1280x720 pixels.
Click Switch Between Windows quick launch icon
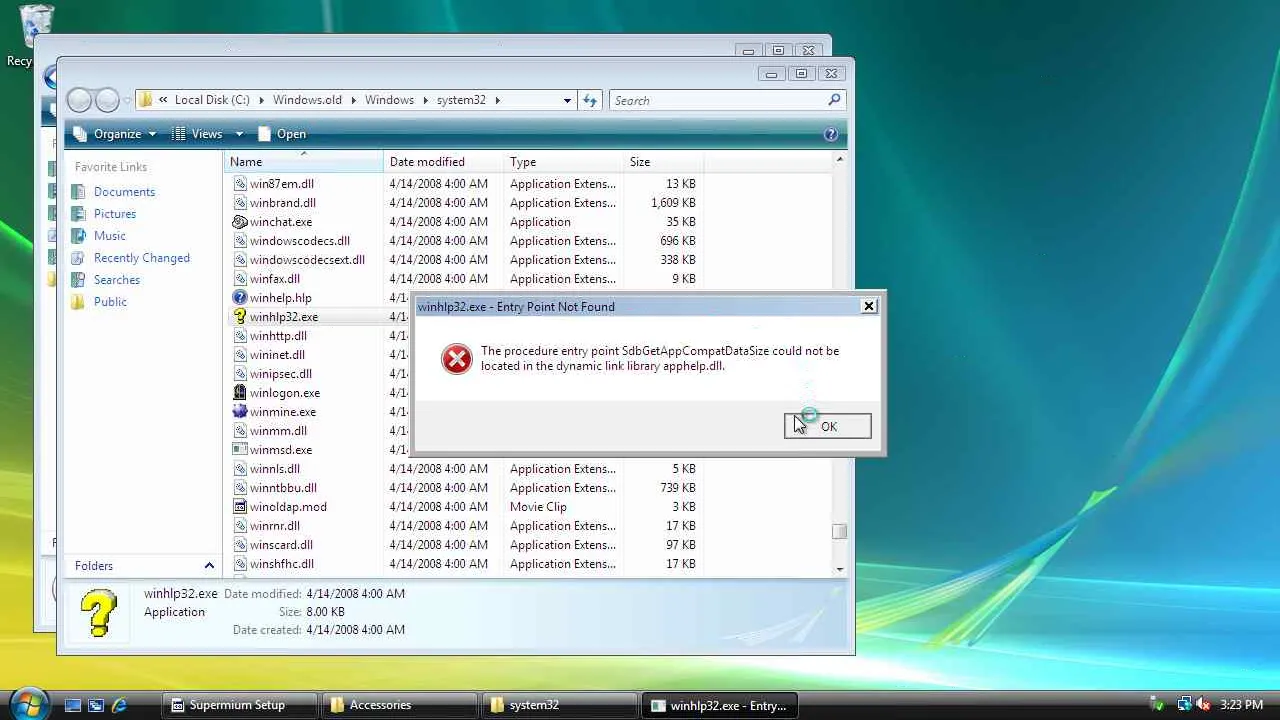pyautogui.click(x=96, y=705)
